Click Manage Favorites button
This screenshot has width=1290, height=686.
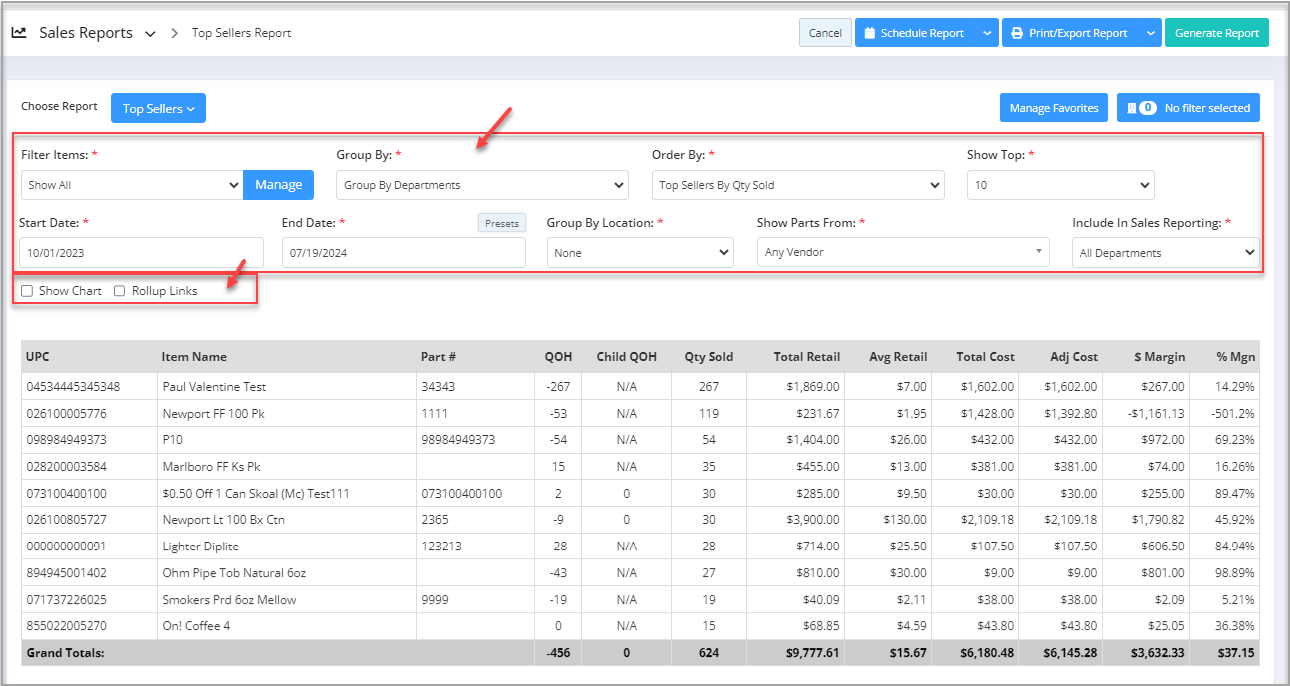coord(1054,108)
